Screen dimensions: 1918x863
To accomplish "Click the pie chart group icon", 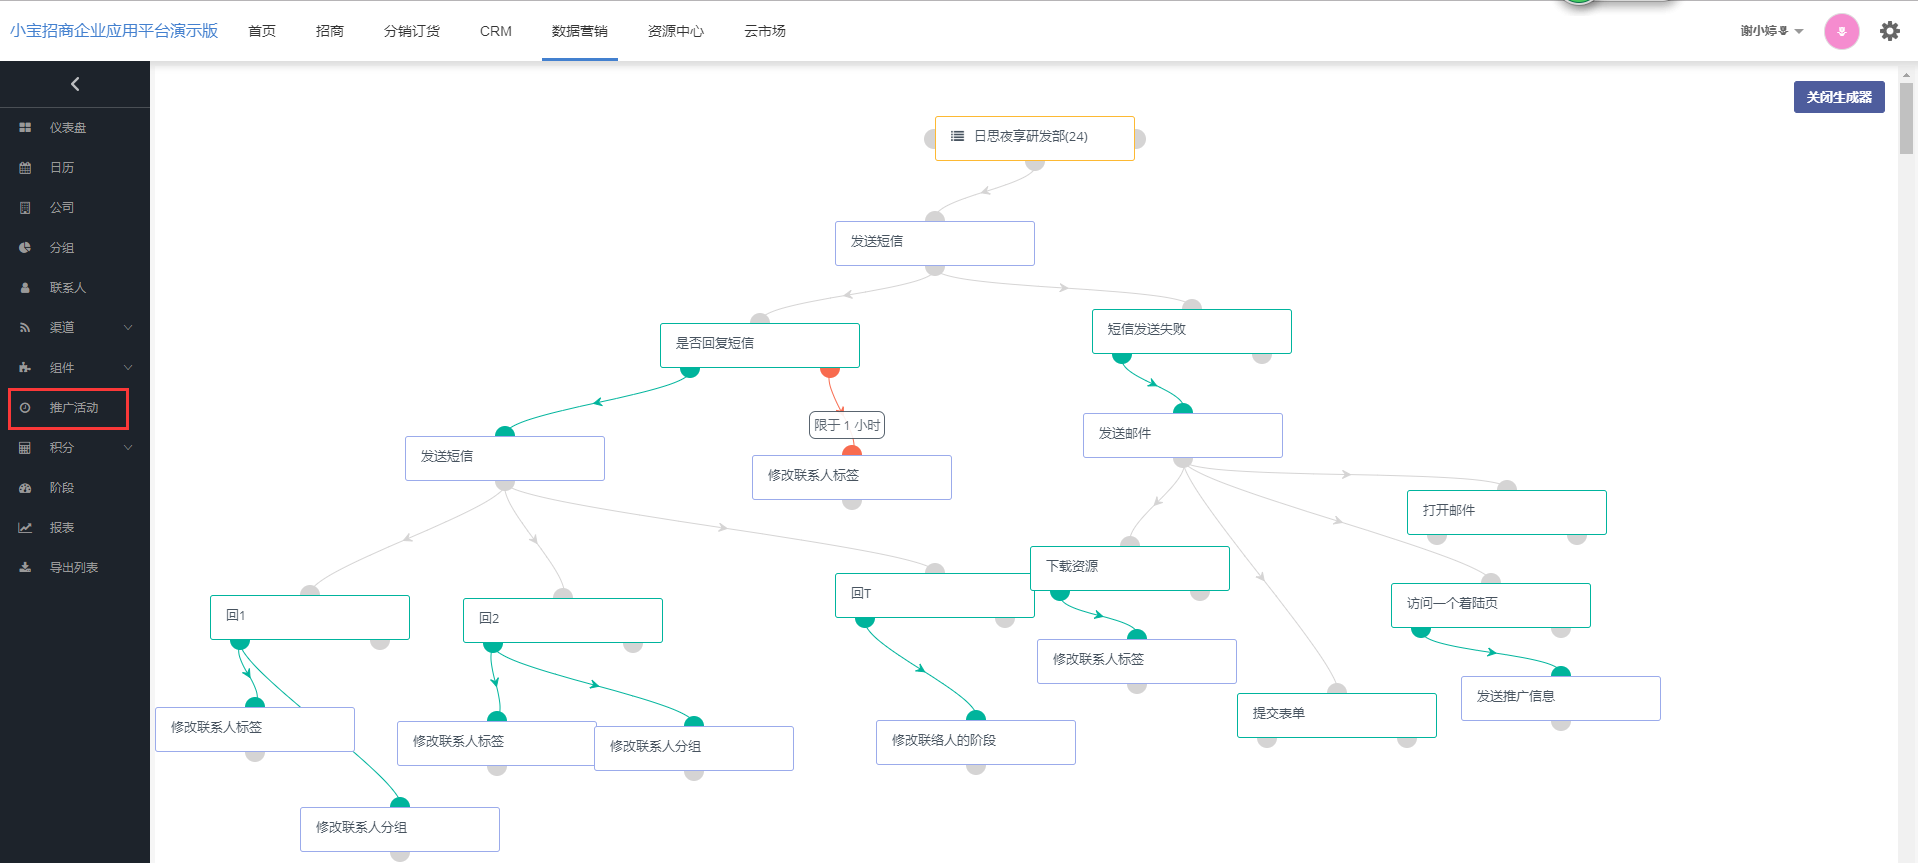I will (x=25, y=248).
